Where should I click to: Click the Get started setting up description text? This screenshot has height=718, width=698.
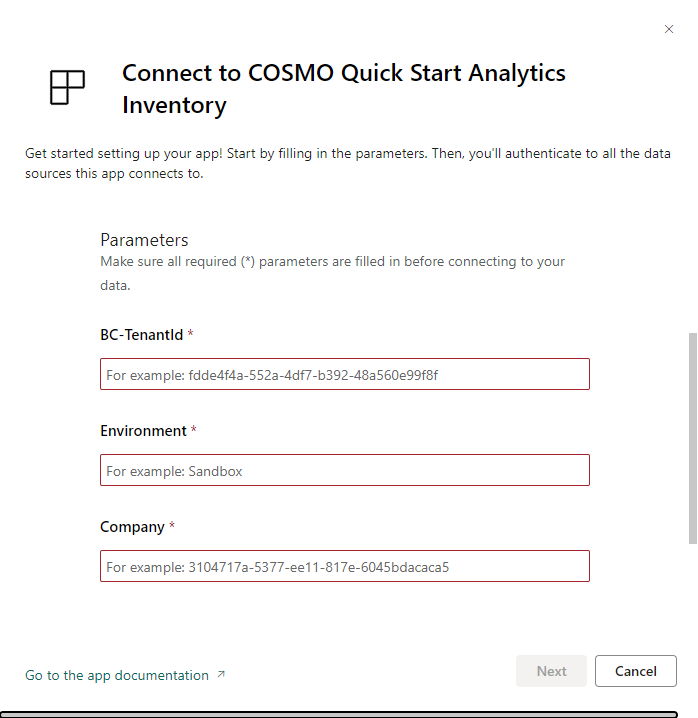[347, 164]
